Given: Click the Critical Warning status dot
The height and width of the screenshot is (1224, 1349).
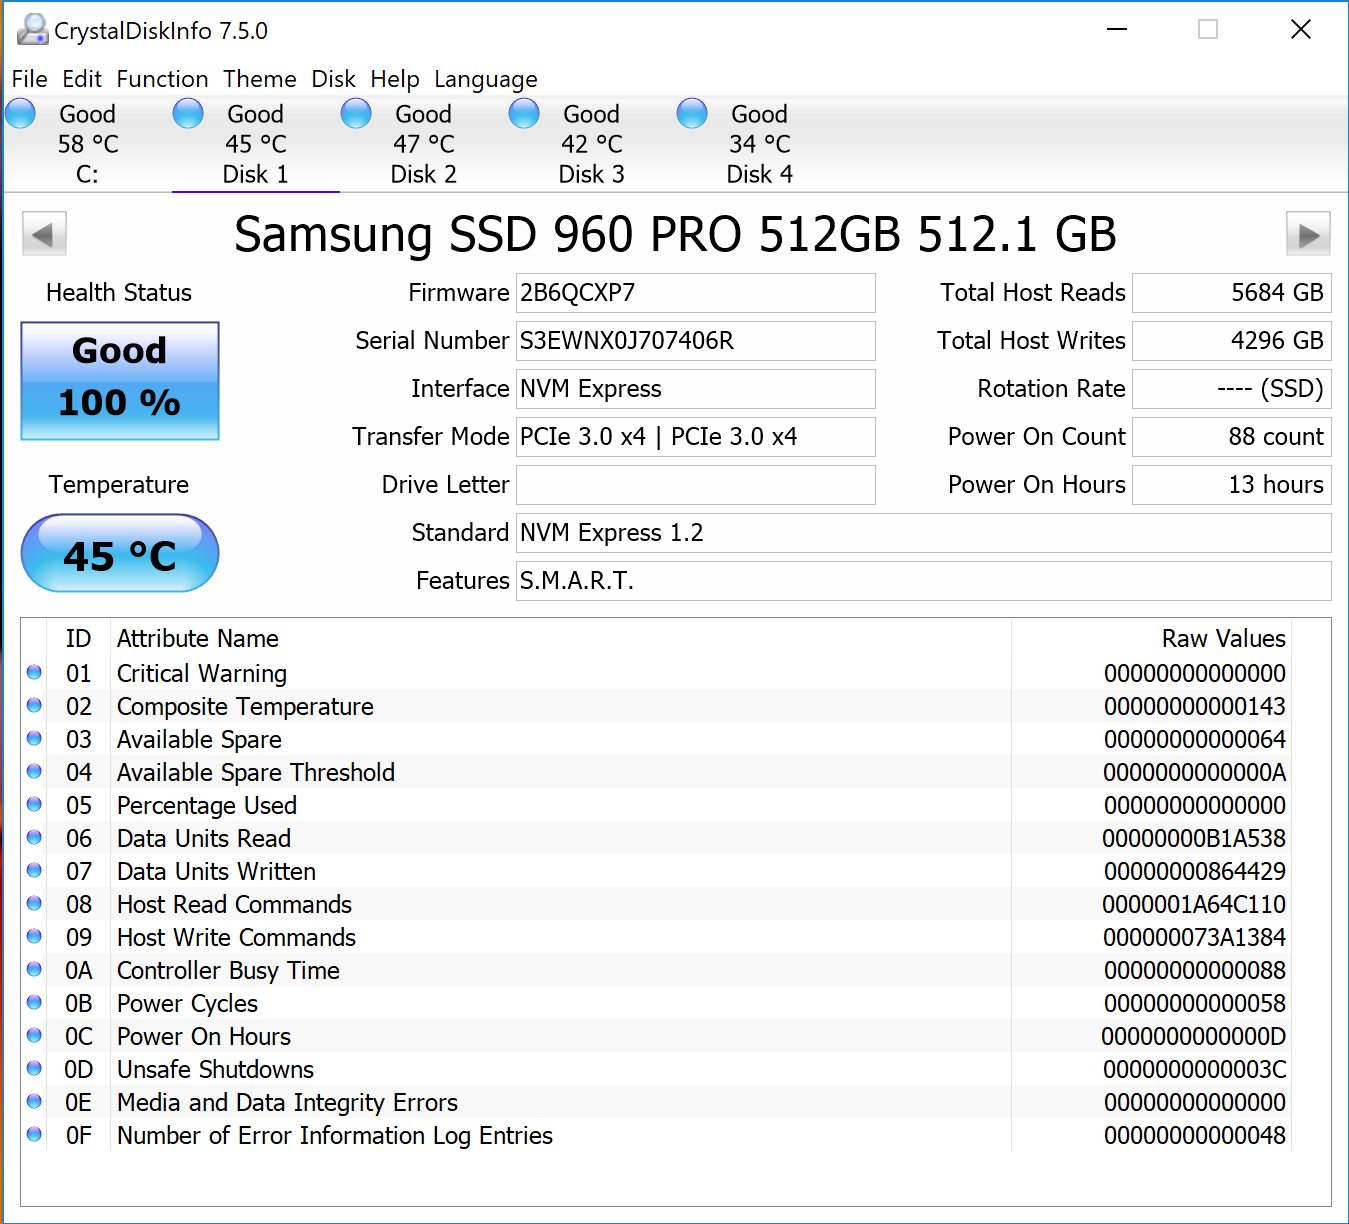Looking at the screenshot, I should pyautogui.click(x=34, y=673).
